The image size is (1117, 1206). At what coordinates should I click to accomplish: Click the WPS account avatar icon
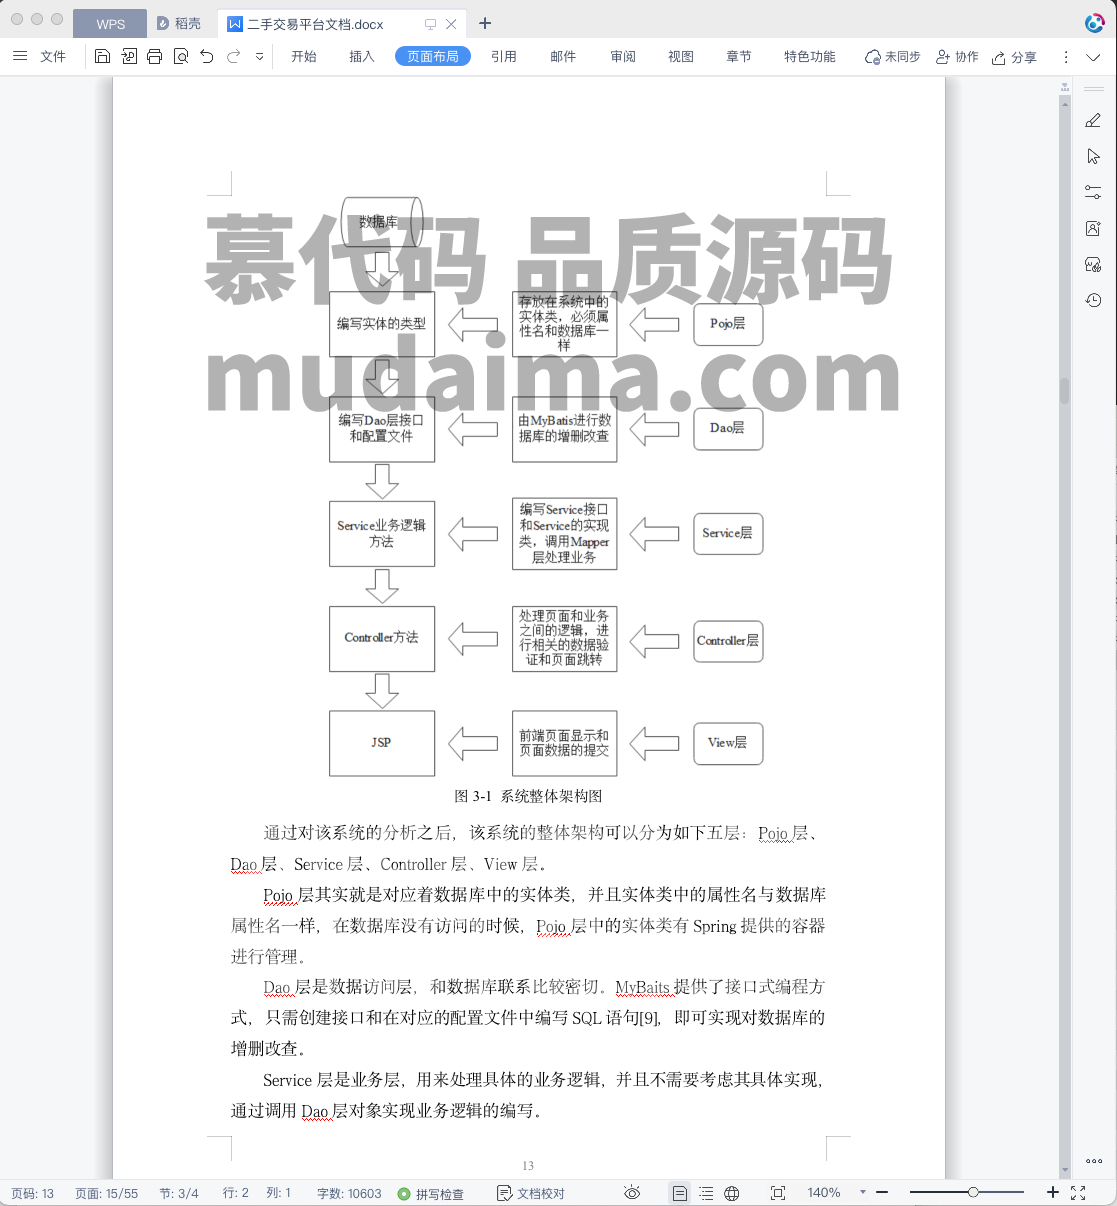(x=1095, y=23)
